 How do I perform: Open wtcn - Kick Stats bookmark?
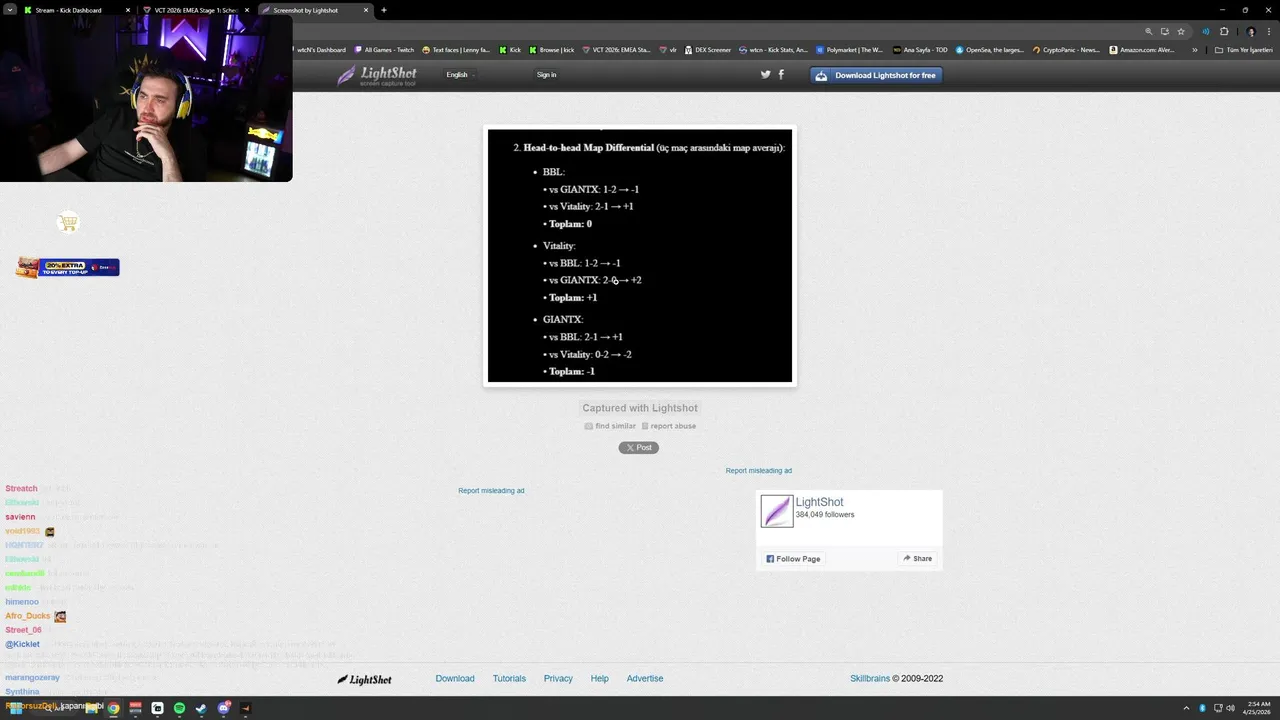pos(774,49)
